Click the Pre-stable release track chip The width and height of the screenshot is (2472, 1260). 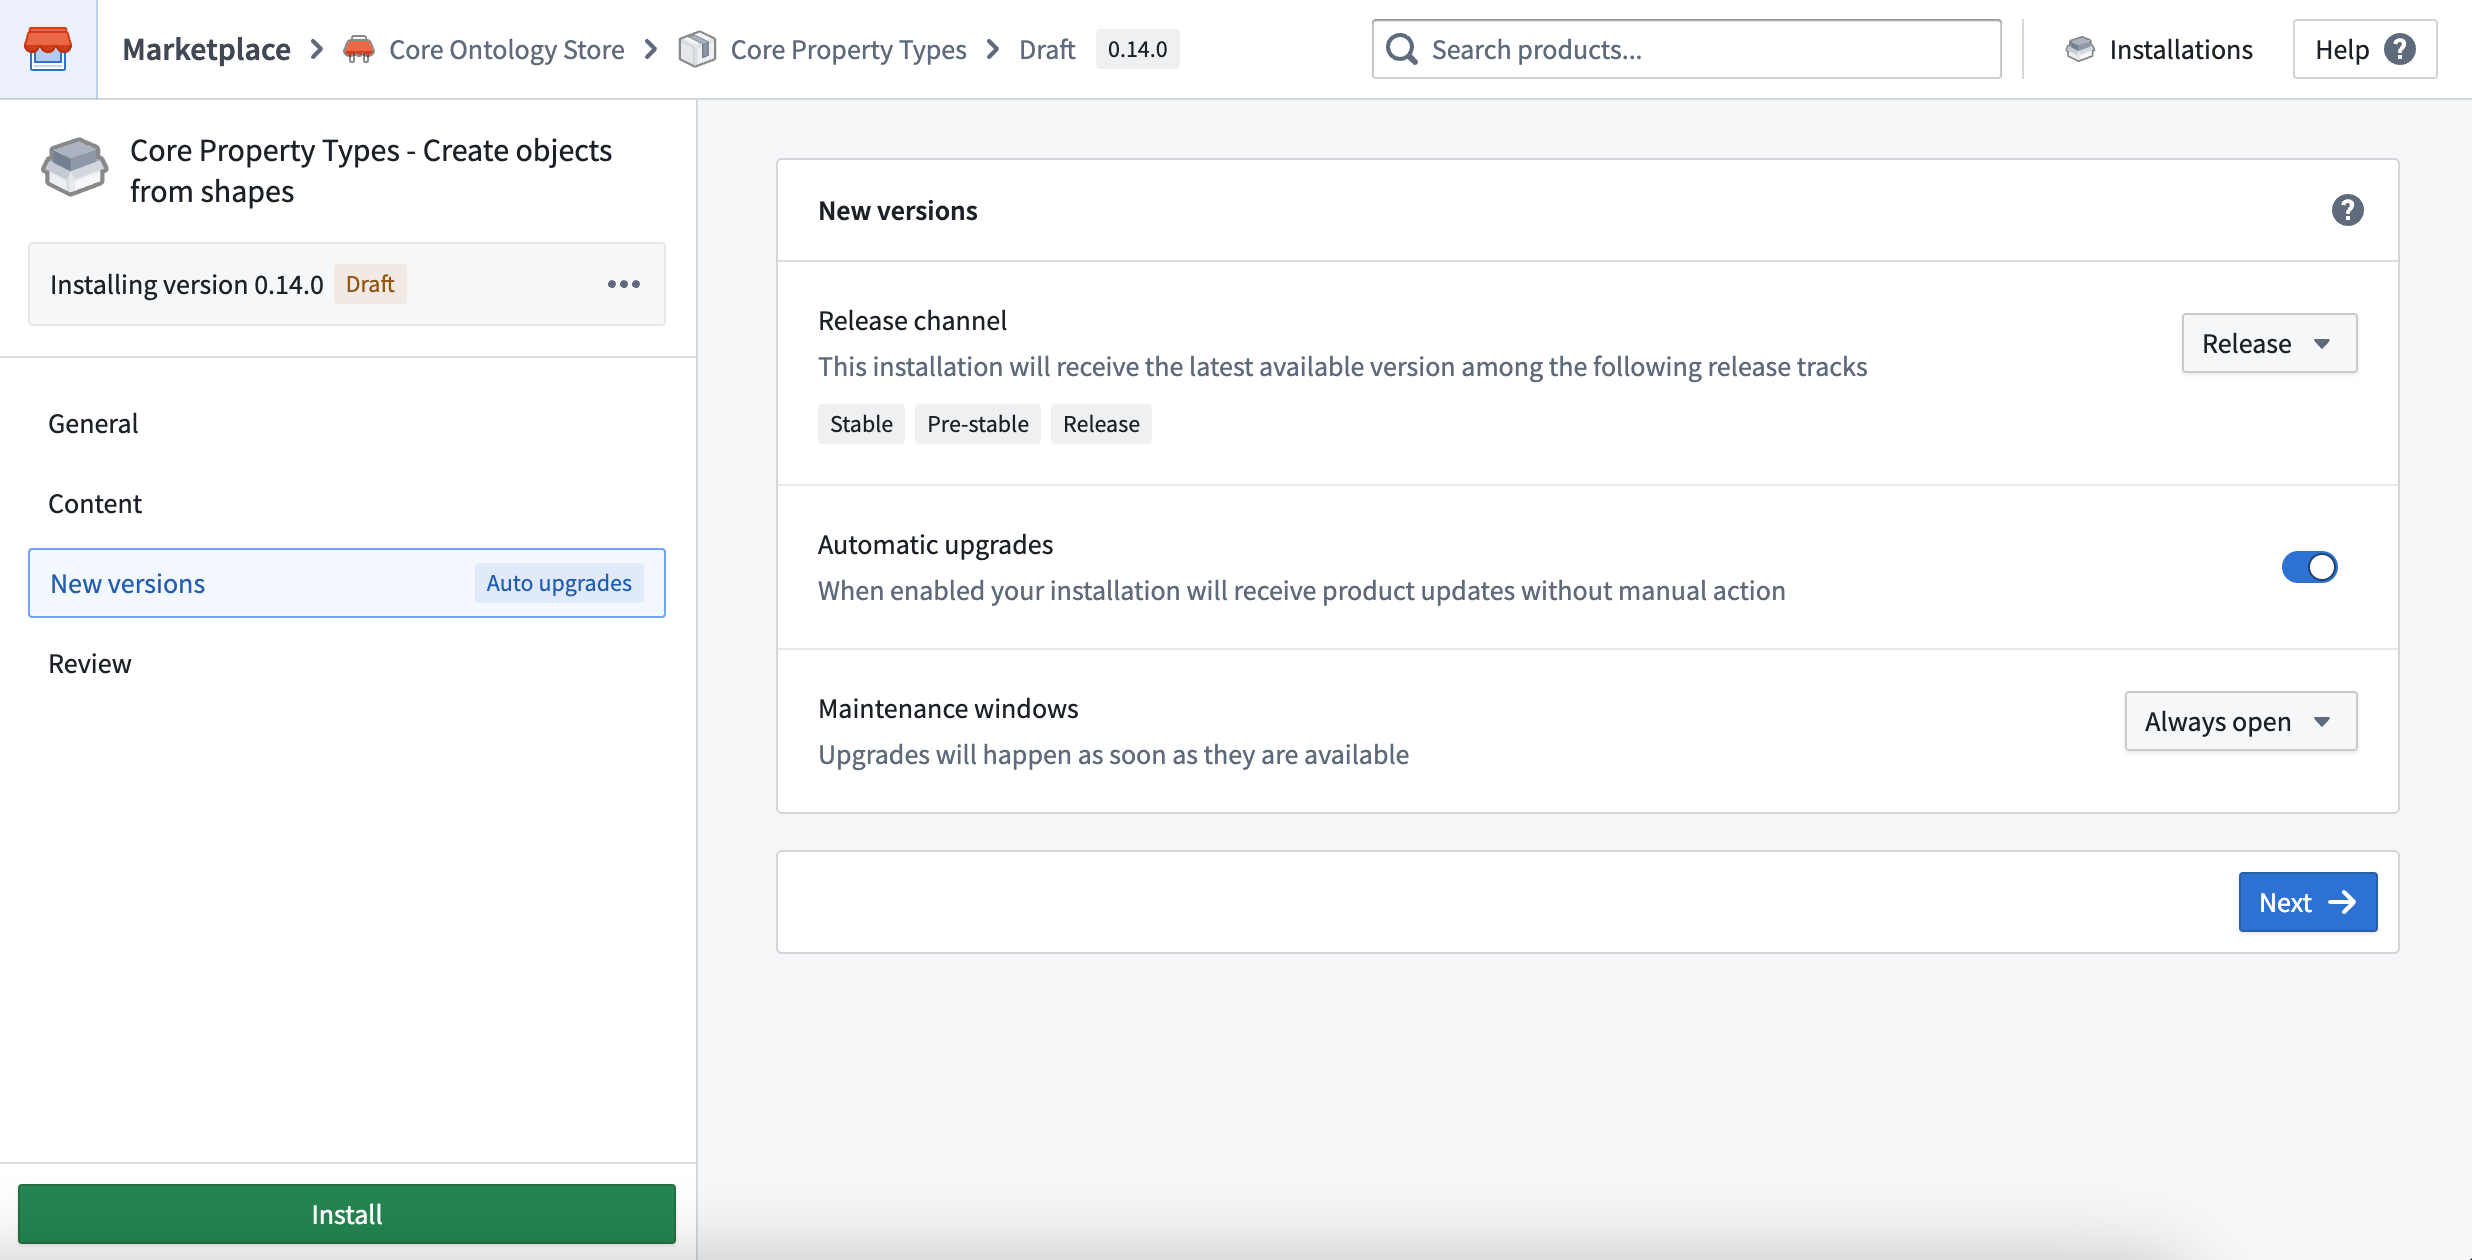coord(977,423)
